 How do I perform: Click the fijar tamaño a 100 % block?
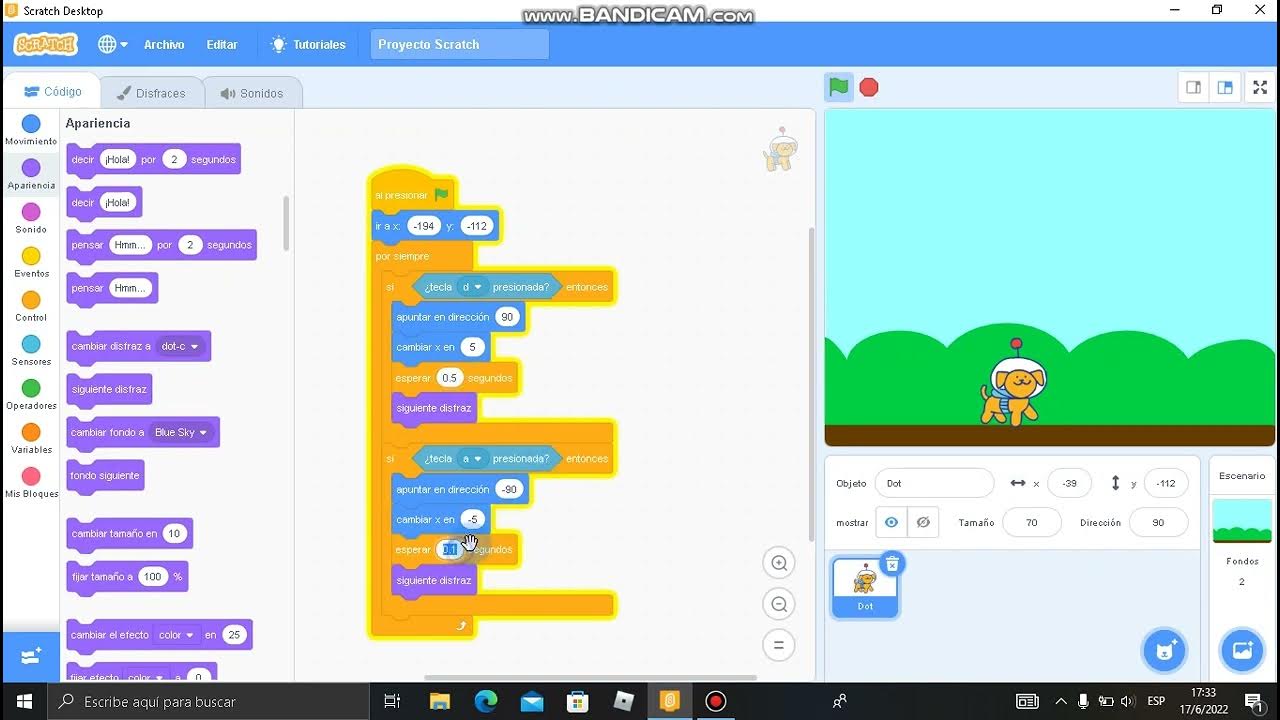coord(127,577)
